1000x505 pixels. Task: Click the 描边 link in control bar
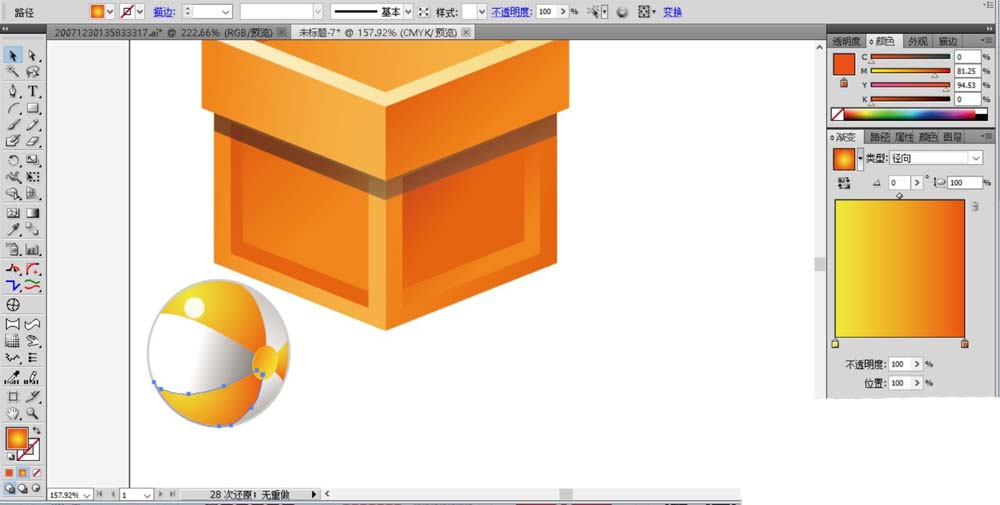coord(163,12)
